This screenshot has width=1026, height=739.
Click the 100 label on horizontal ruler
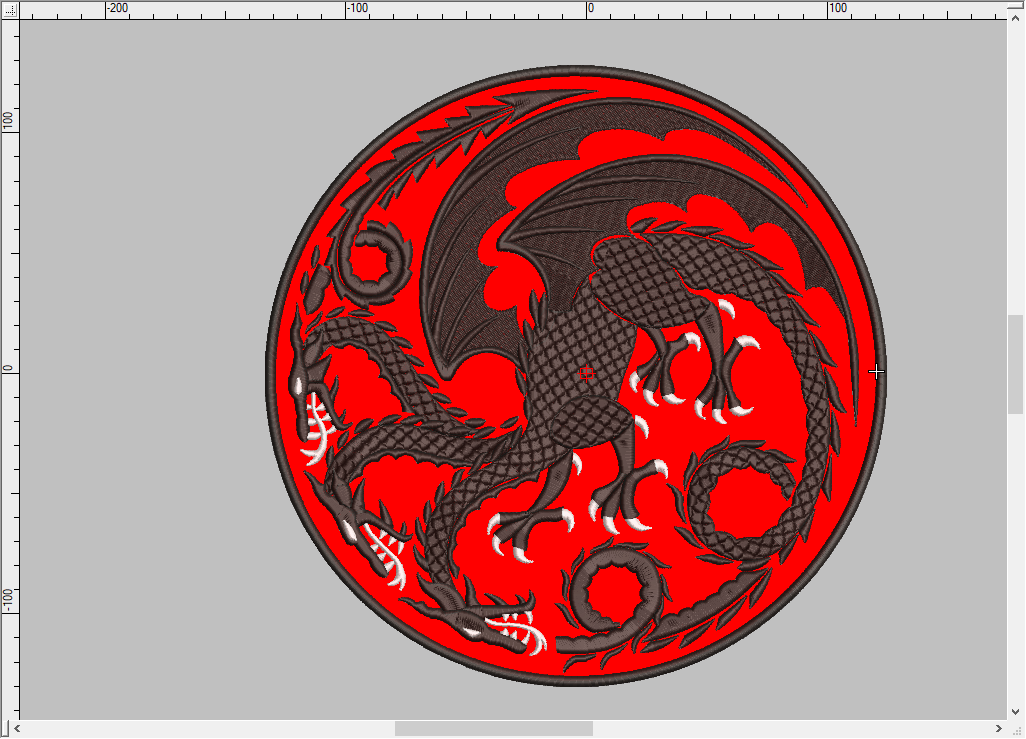[838, 8]
